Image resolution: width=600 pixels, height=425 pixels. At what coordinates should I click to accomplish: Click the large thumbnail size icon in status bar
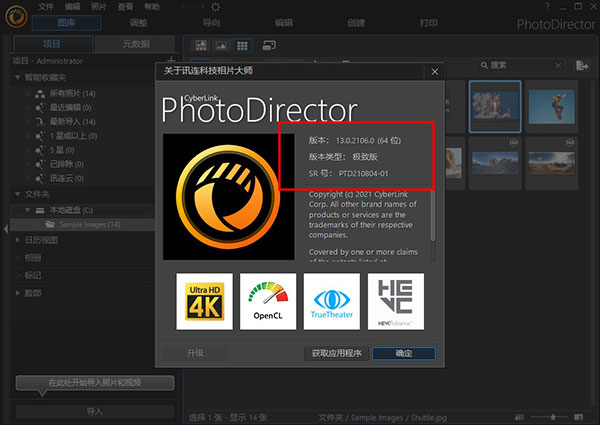[579, 417]
